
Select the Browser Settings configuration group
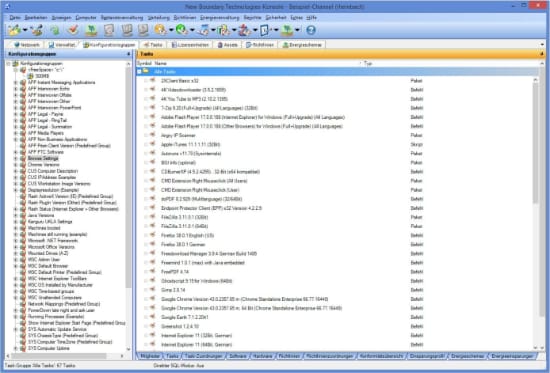(x=43, y=158)
